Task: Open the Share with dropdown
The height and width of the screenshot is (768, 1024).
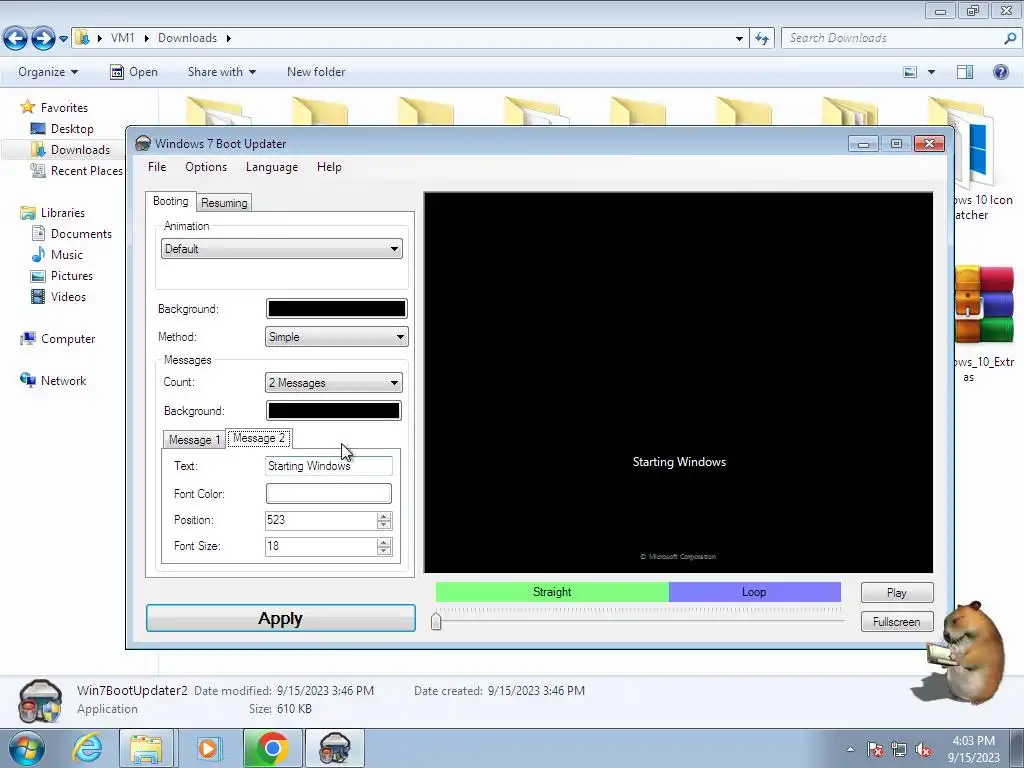Action: (x=221, y=72)
